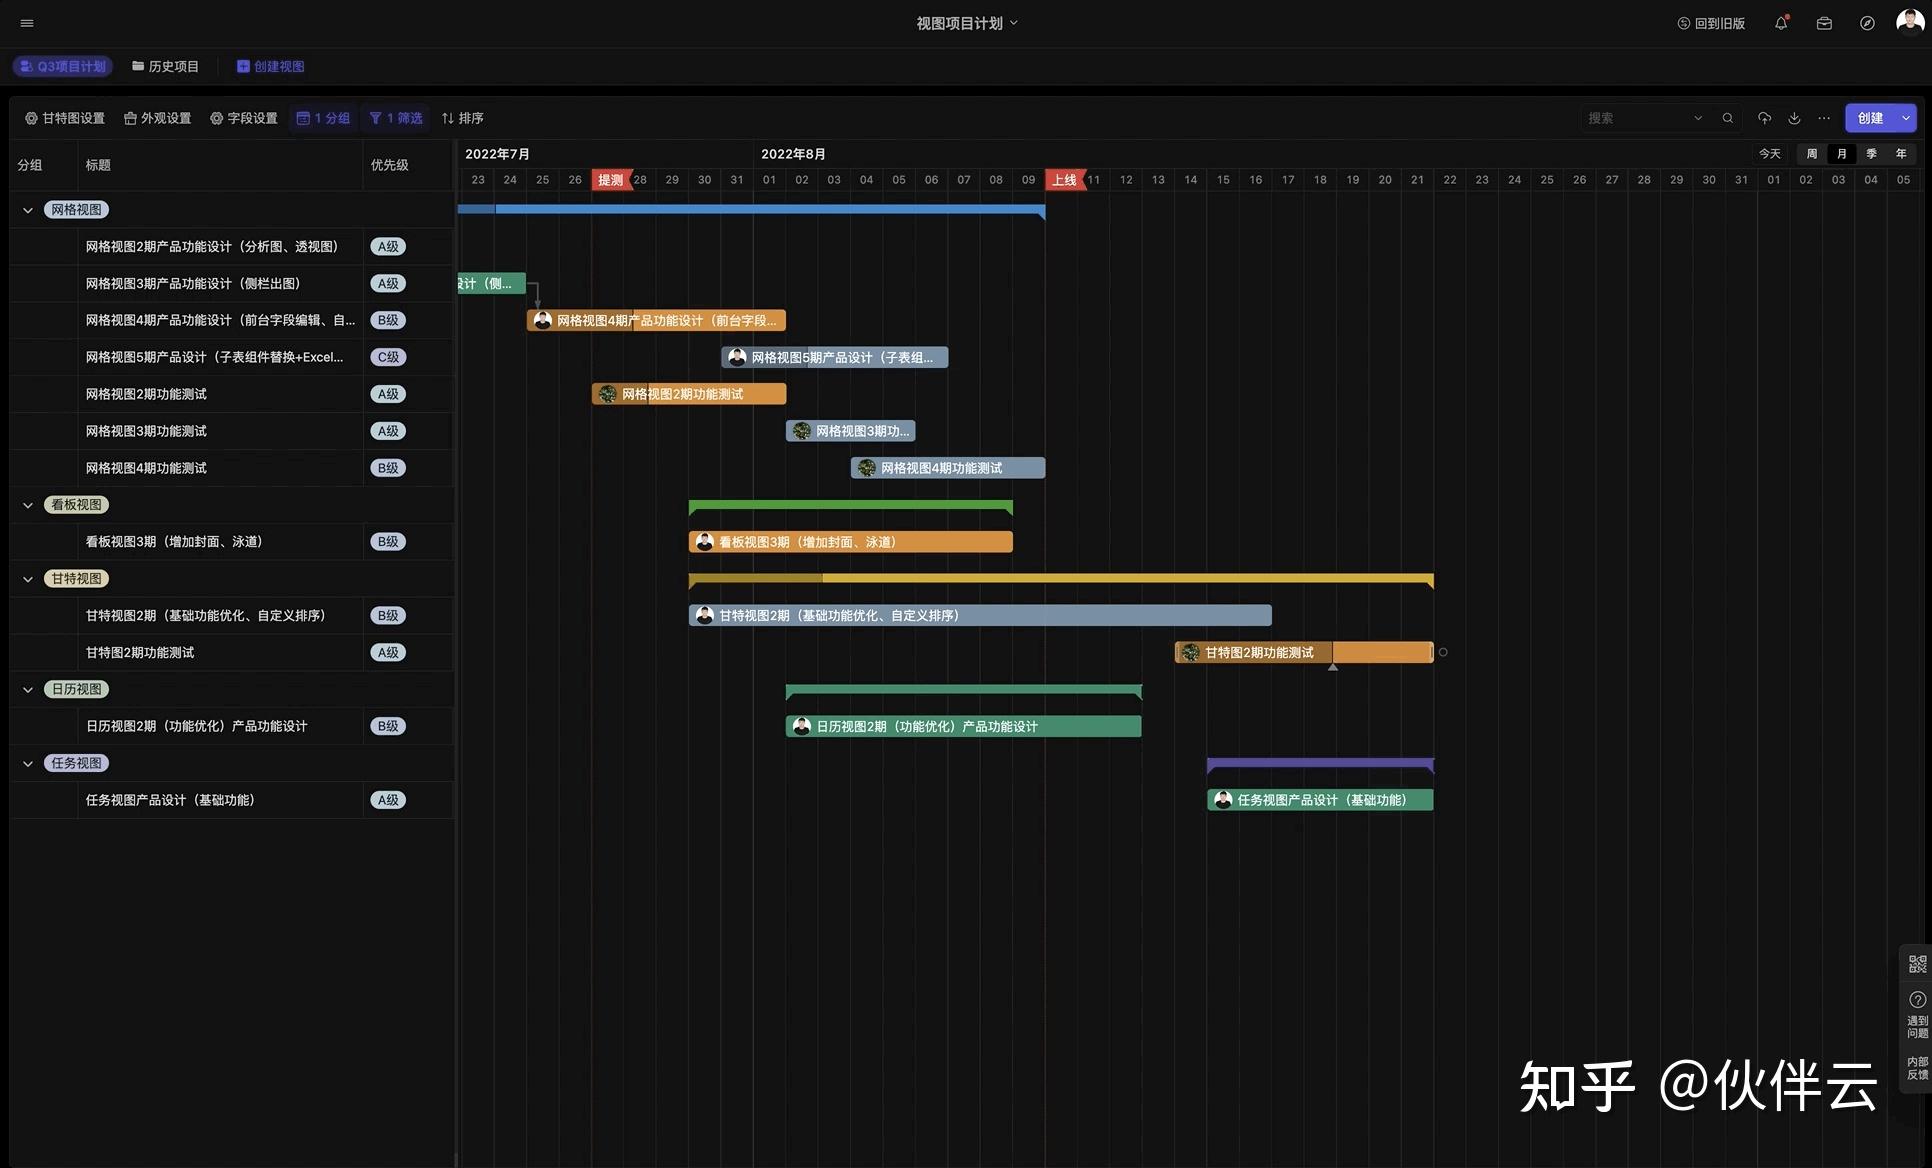The height and width of the screenshot is (1168, 1932).
Task: Open 甘特图设置 settings
Action: click(x=65, y=118)
